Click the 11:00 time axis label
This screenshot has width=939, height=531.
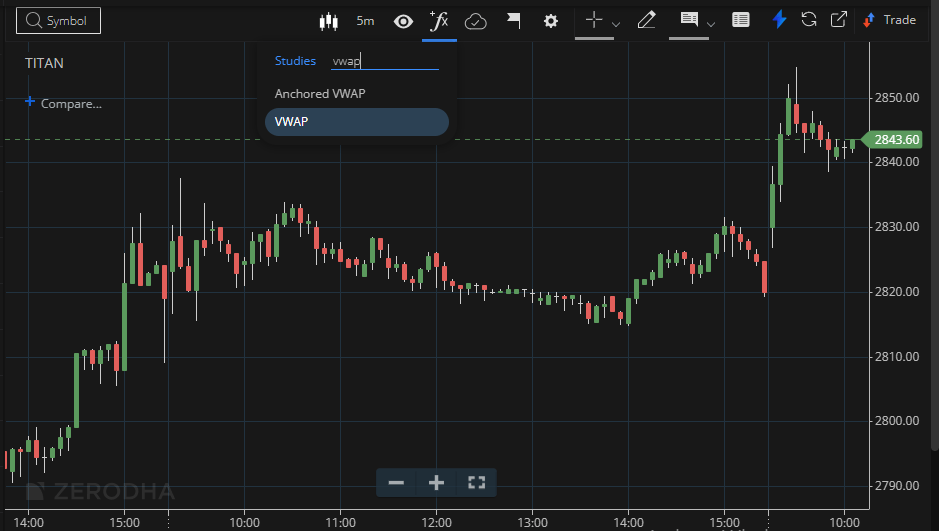coord(340,523)
